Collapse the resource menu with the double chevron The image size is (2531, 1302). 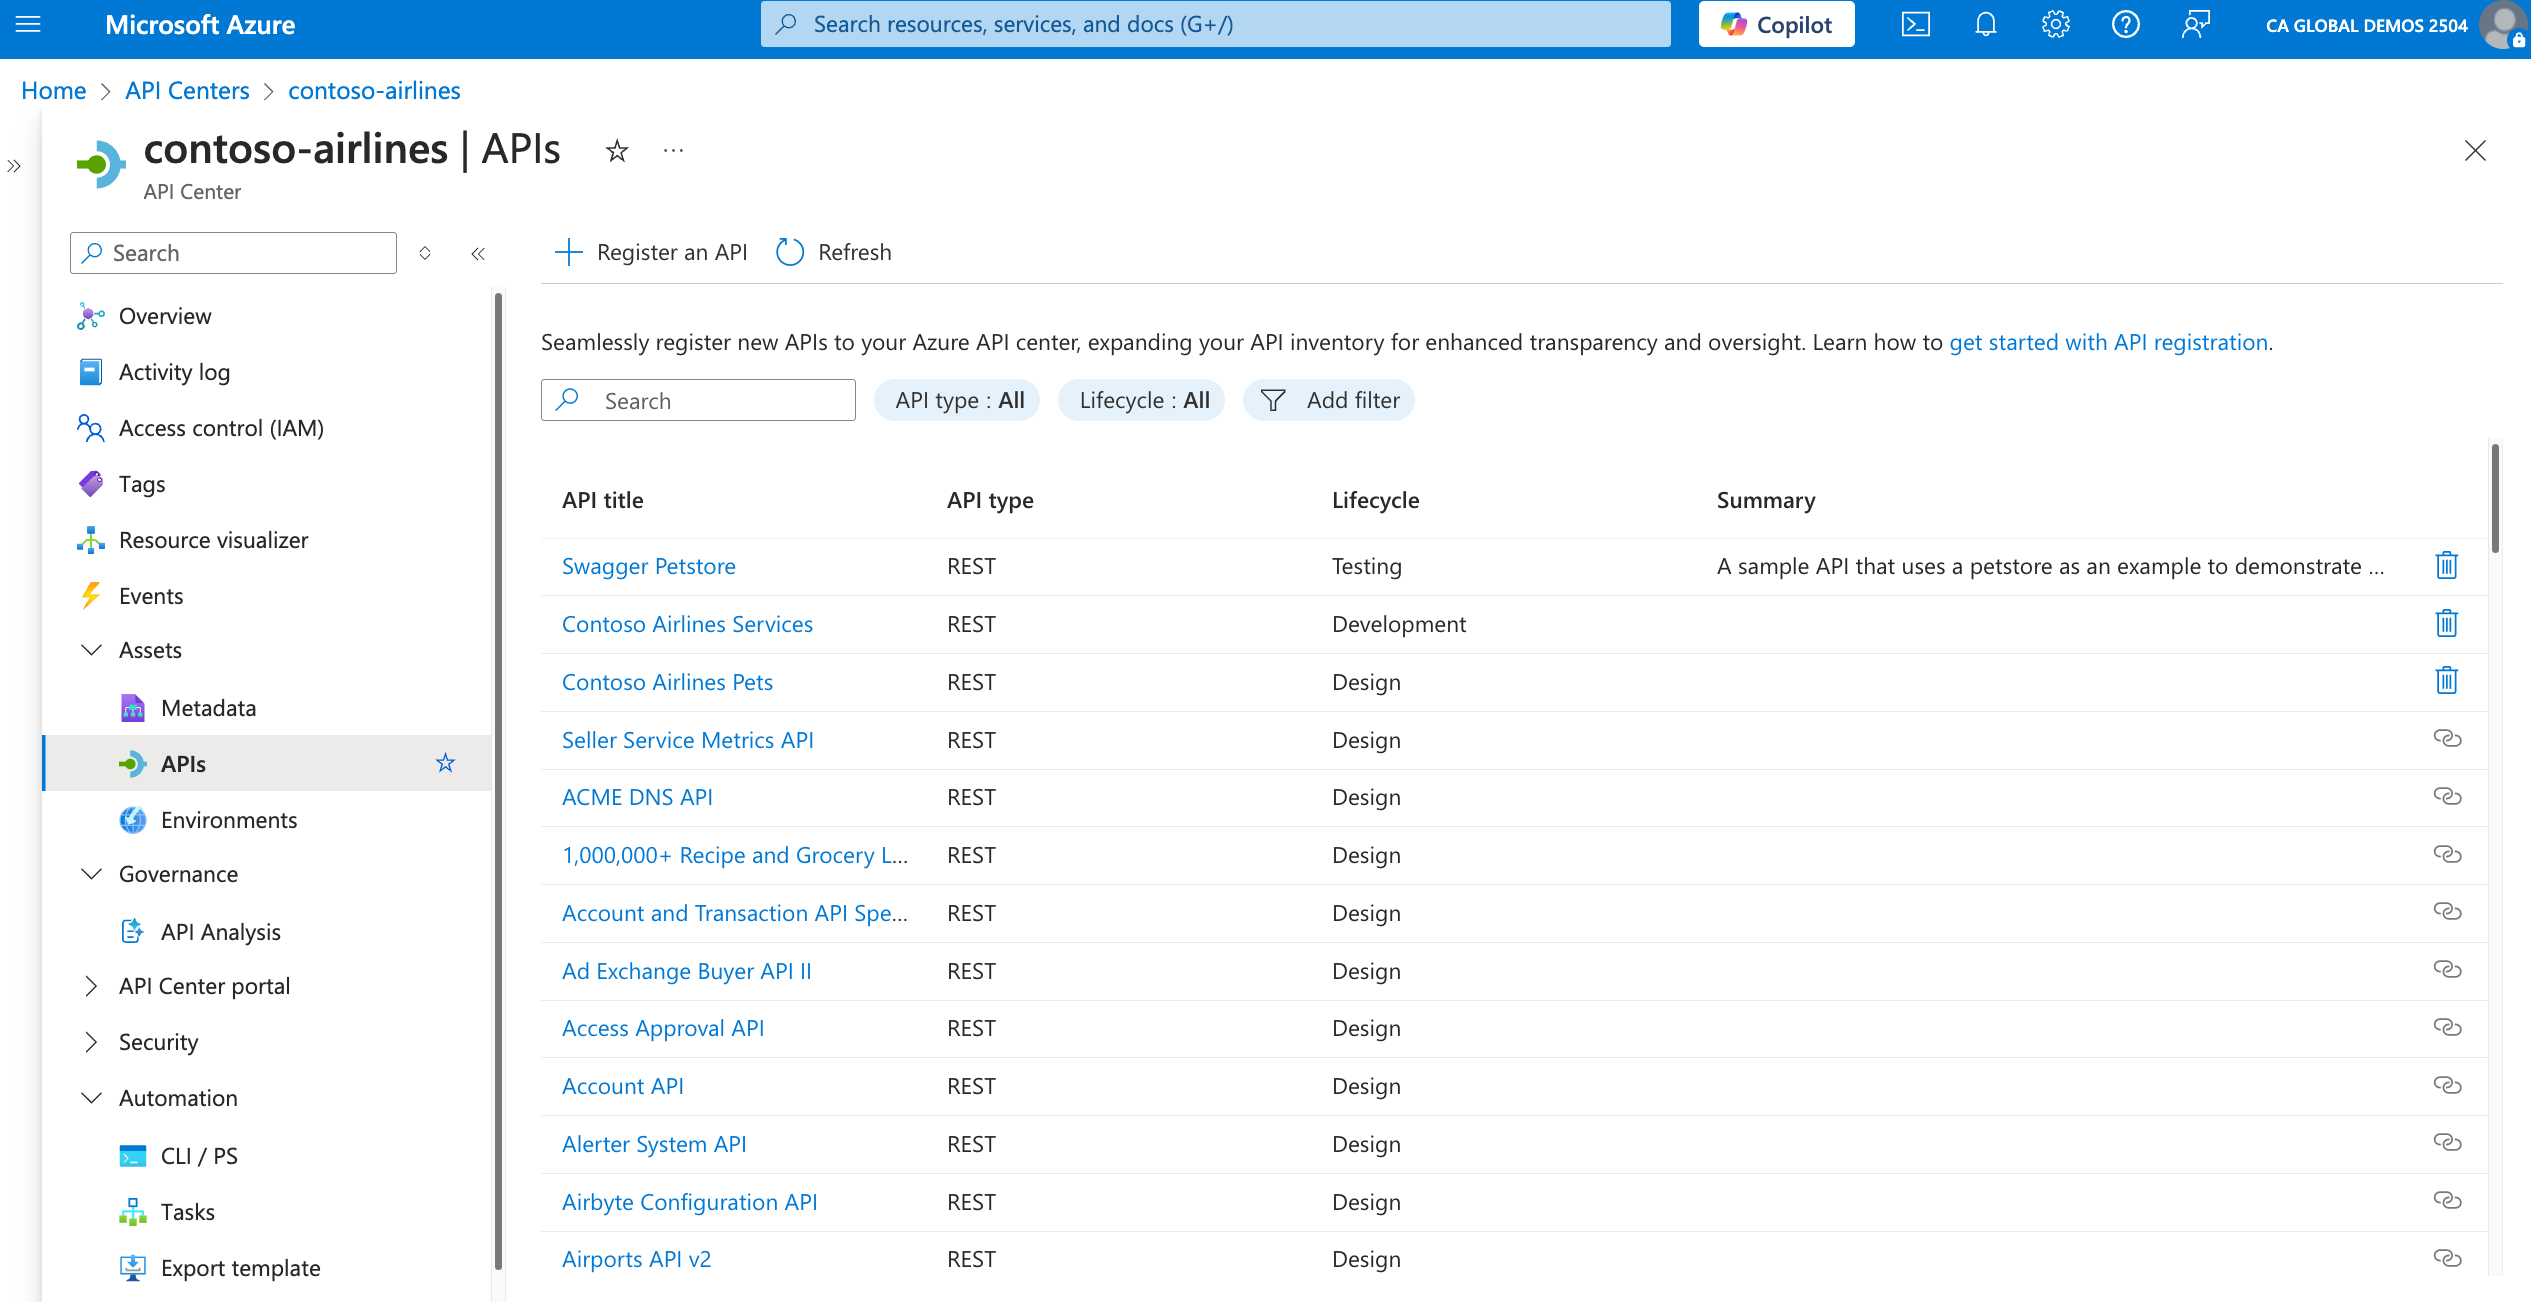click(478, 253)
